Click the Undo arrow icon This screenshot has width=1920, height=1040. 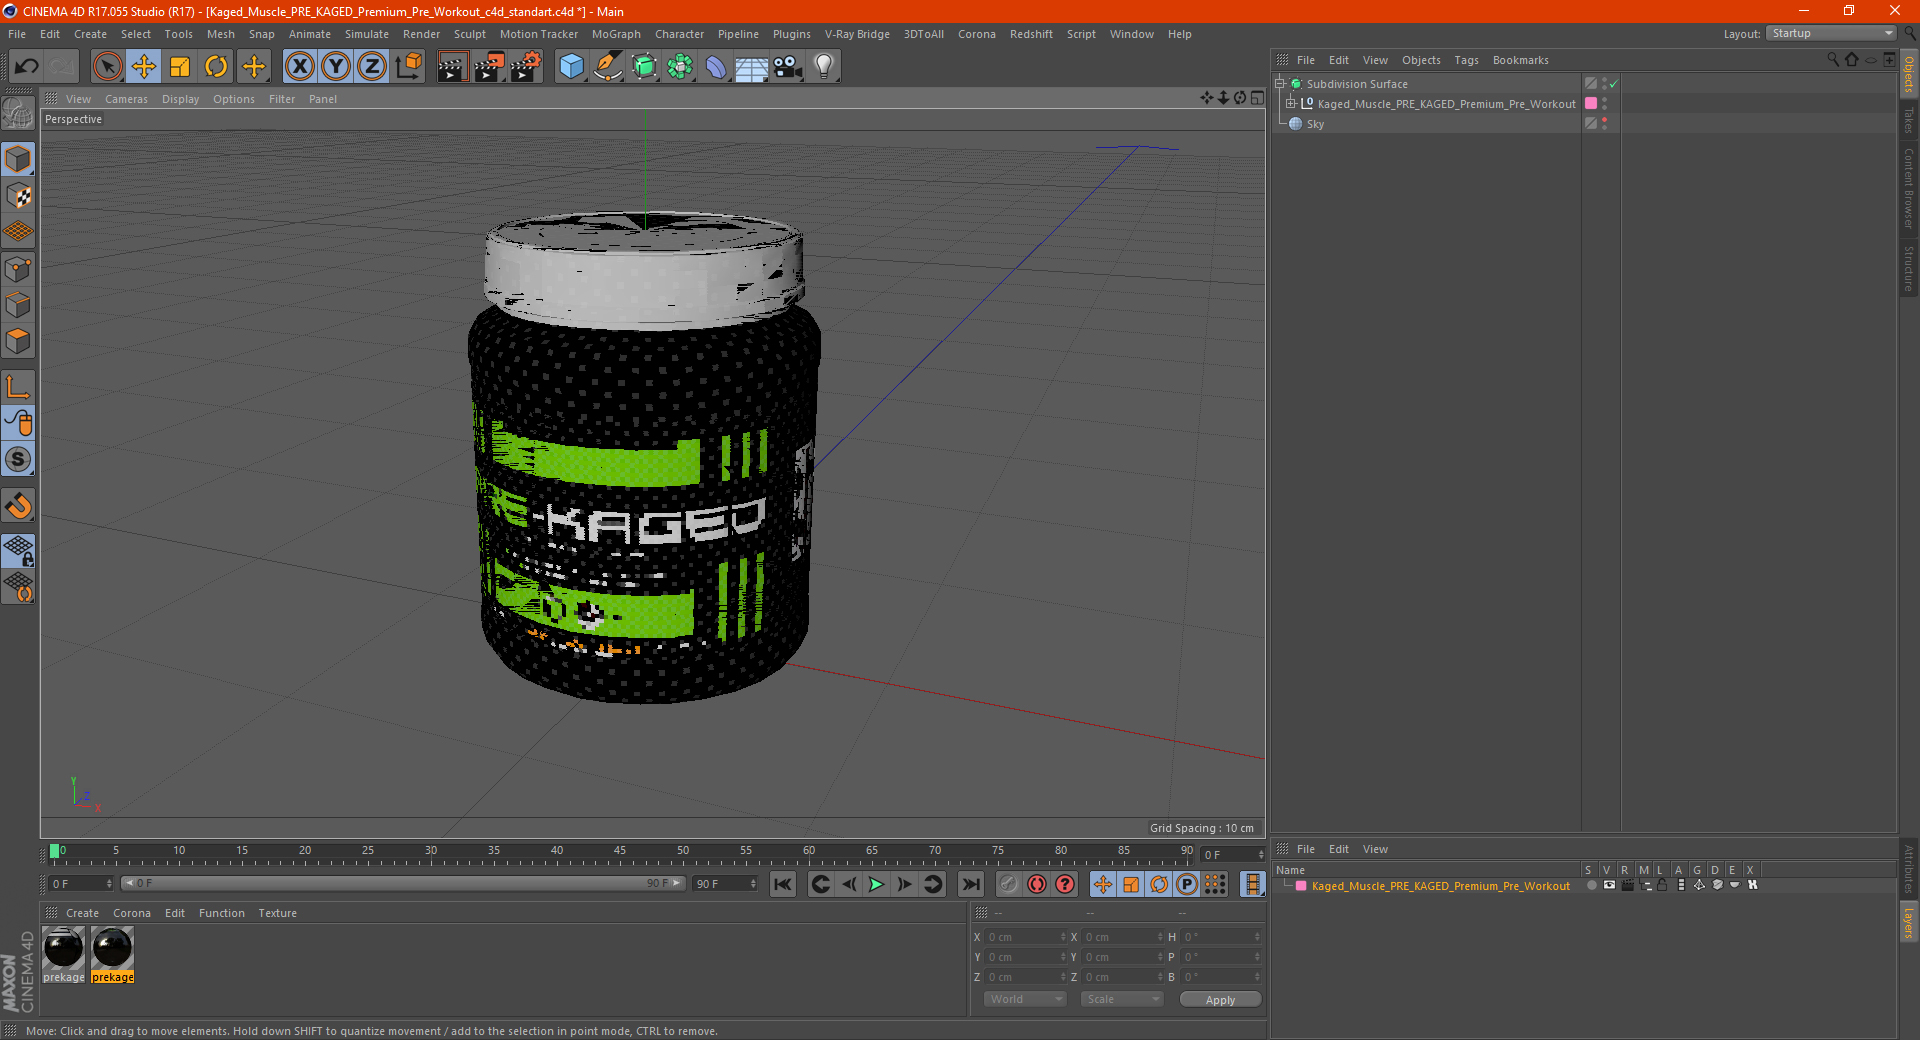click(x=27, y=67)
